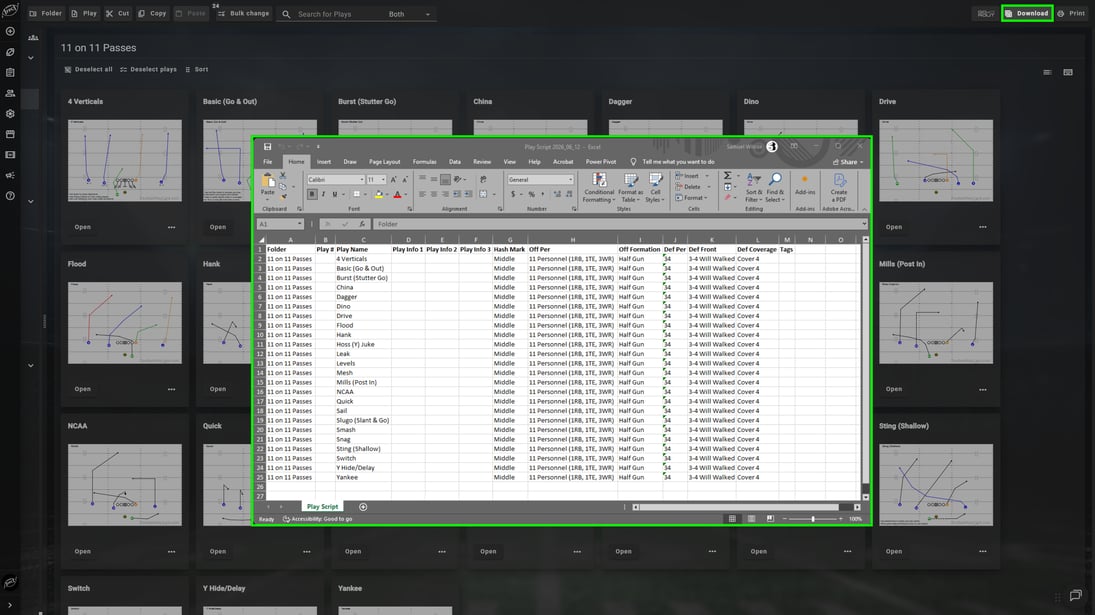Open Calibri font name dropdown in Excel
Image resolution: width=1095 pixels, height=615 pixels.
(361, 179)
